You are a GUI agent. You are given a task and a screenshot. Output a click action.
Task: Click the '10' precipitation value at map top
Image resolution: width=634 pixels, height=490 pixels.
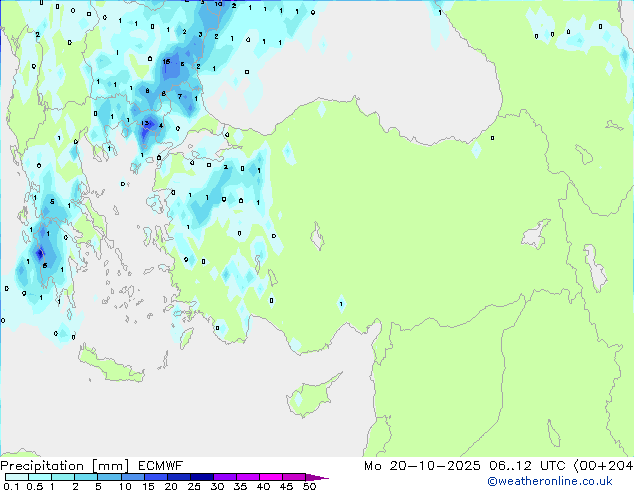218,4
